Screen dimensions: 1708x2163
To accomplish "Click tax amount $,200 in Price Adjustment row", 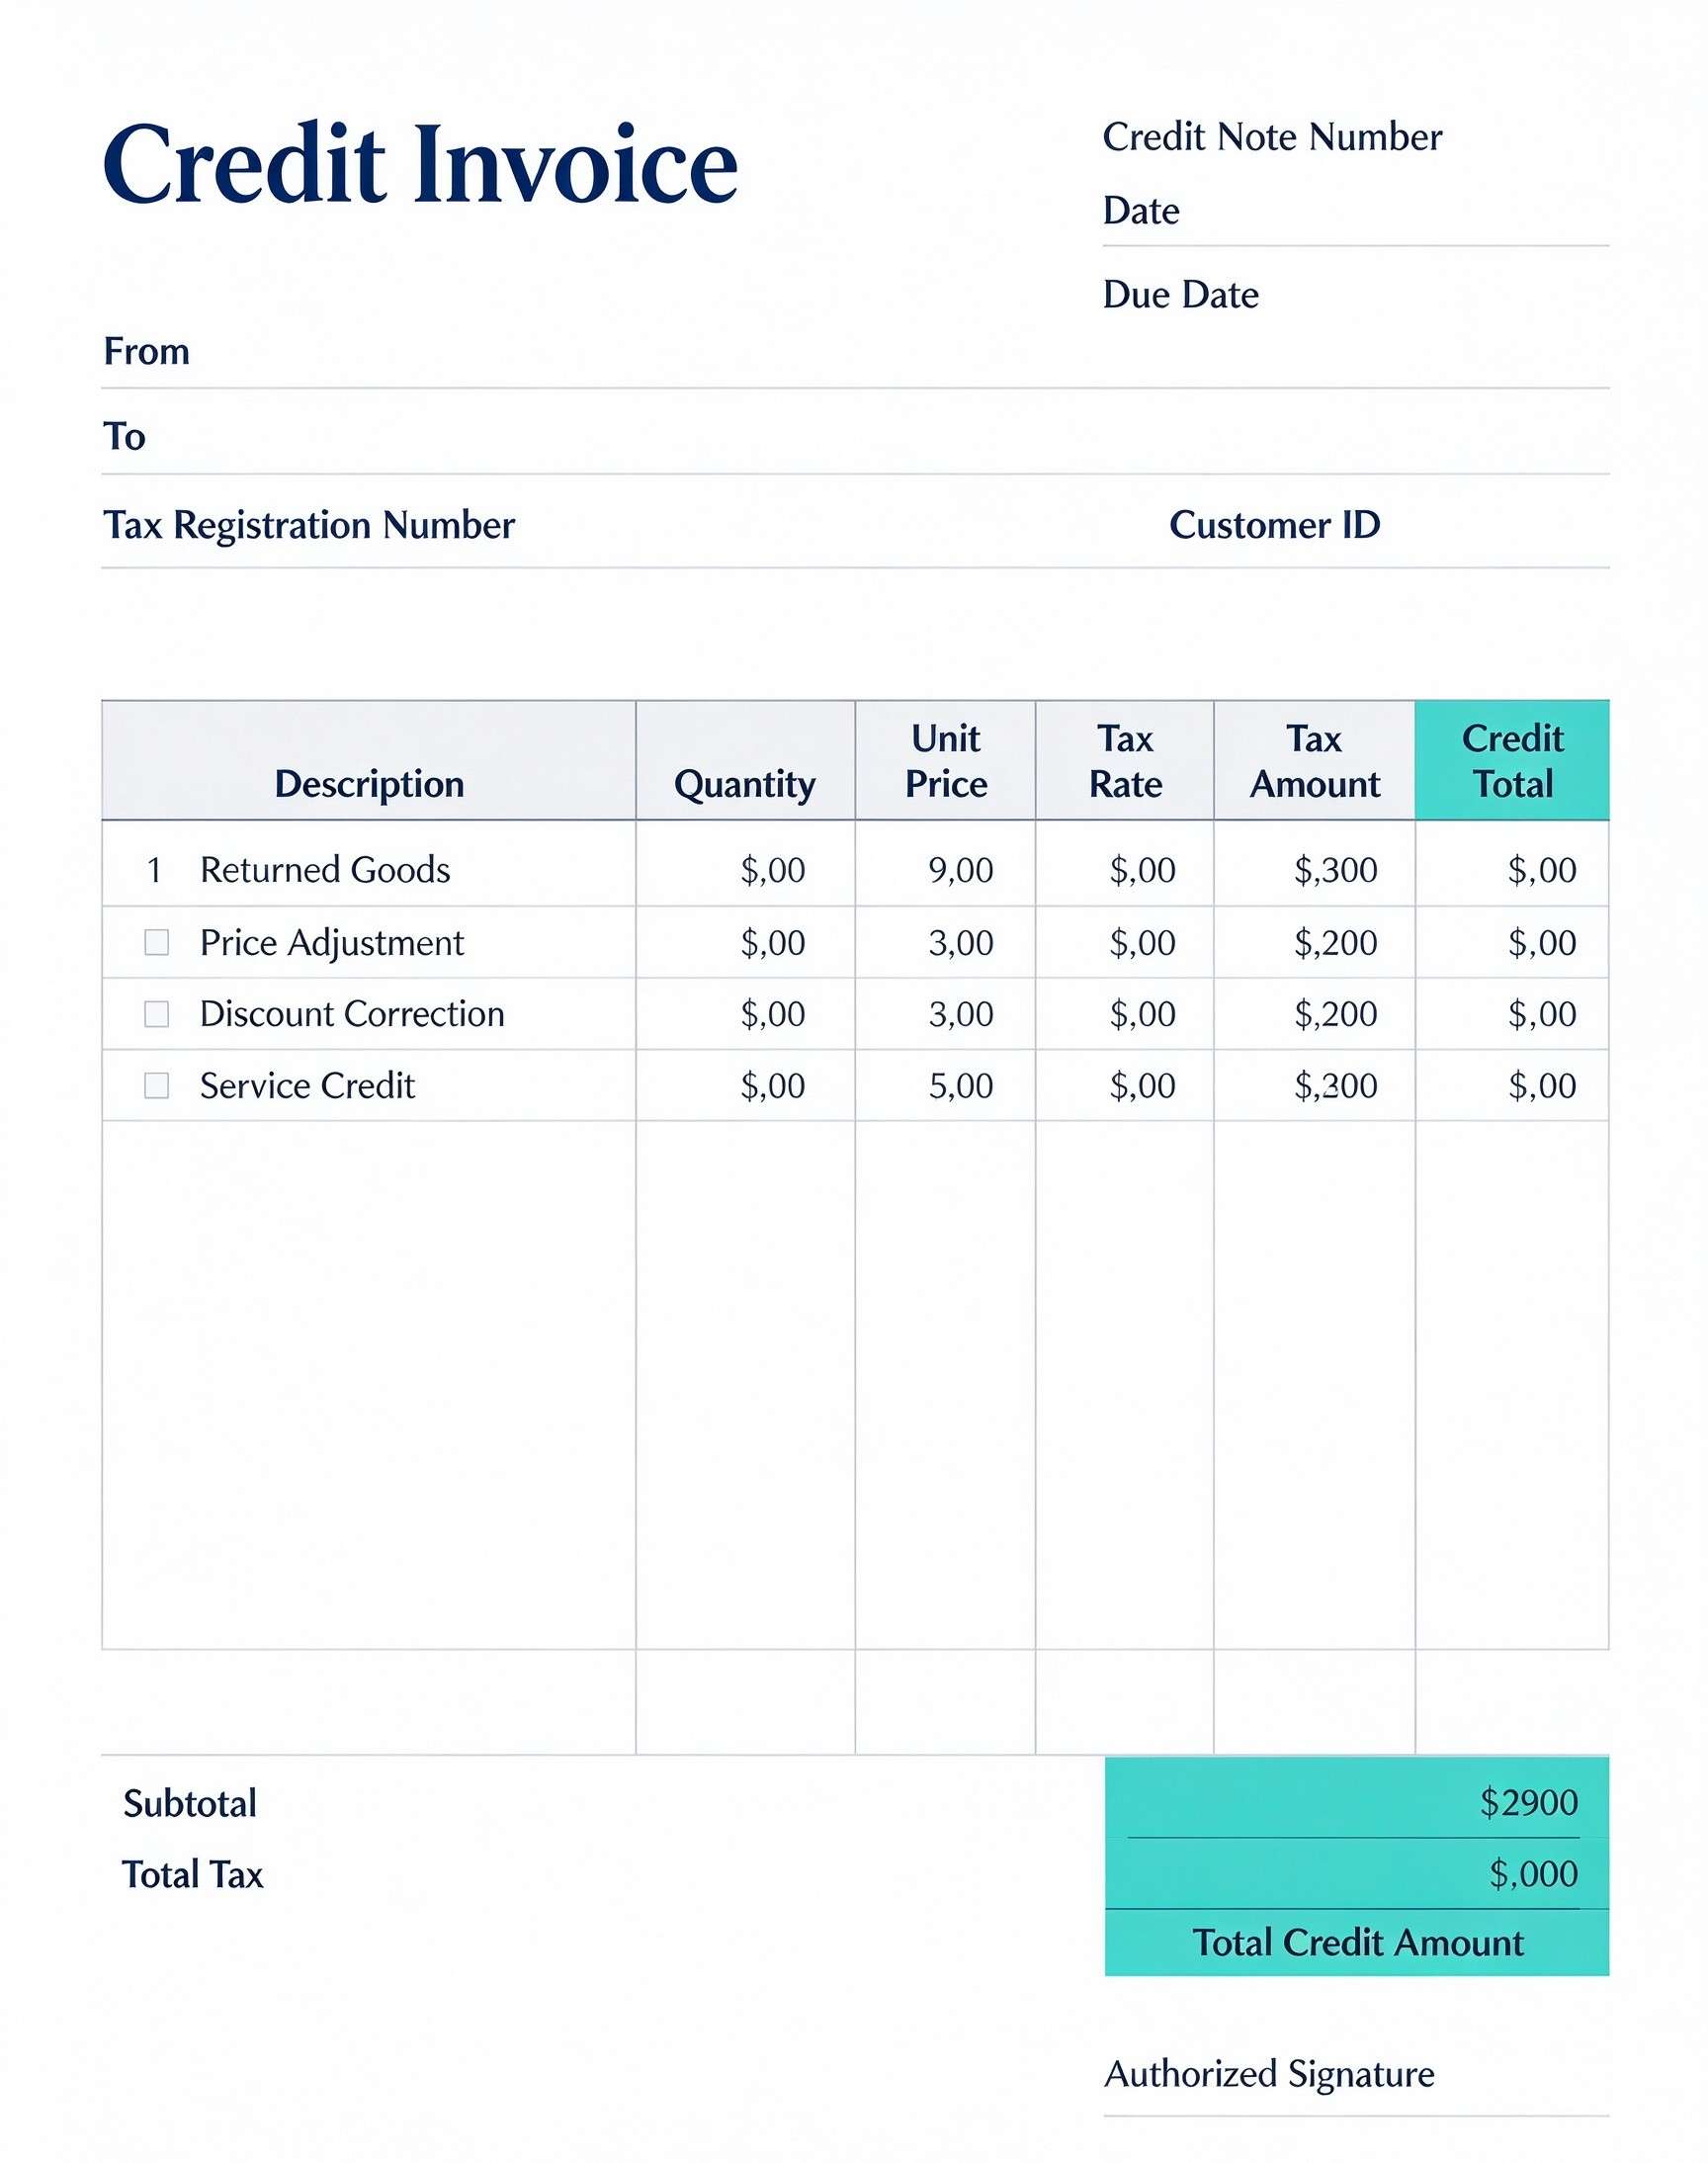I will tap(1336, 943).
